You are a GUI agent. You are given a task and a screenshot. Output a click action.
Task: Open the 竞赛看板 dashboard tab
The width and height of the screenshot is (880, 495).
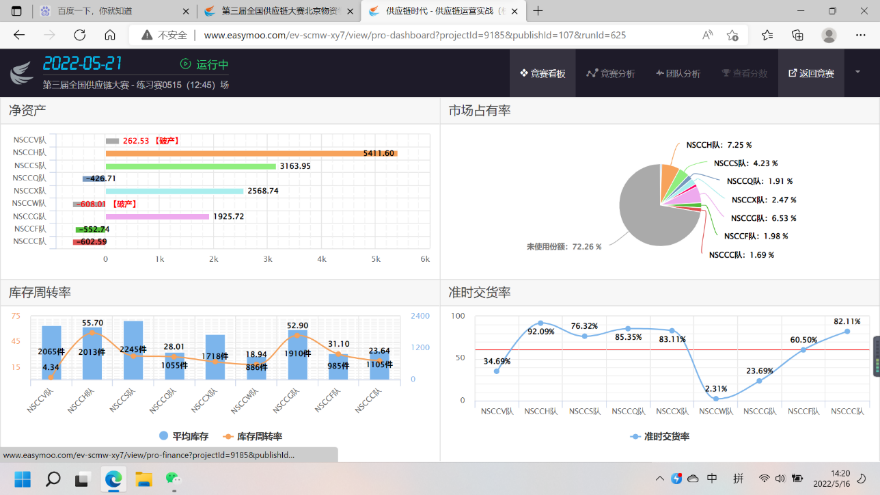tap(543, 73)
